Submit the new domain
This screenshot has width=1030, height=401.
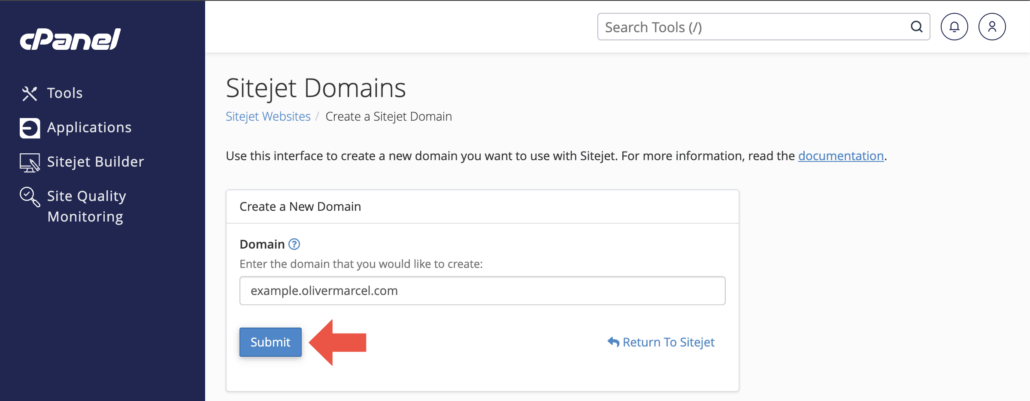tap(270, 342)
